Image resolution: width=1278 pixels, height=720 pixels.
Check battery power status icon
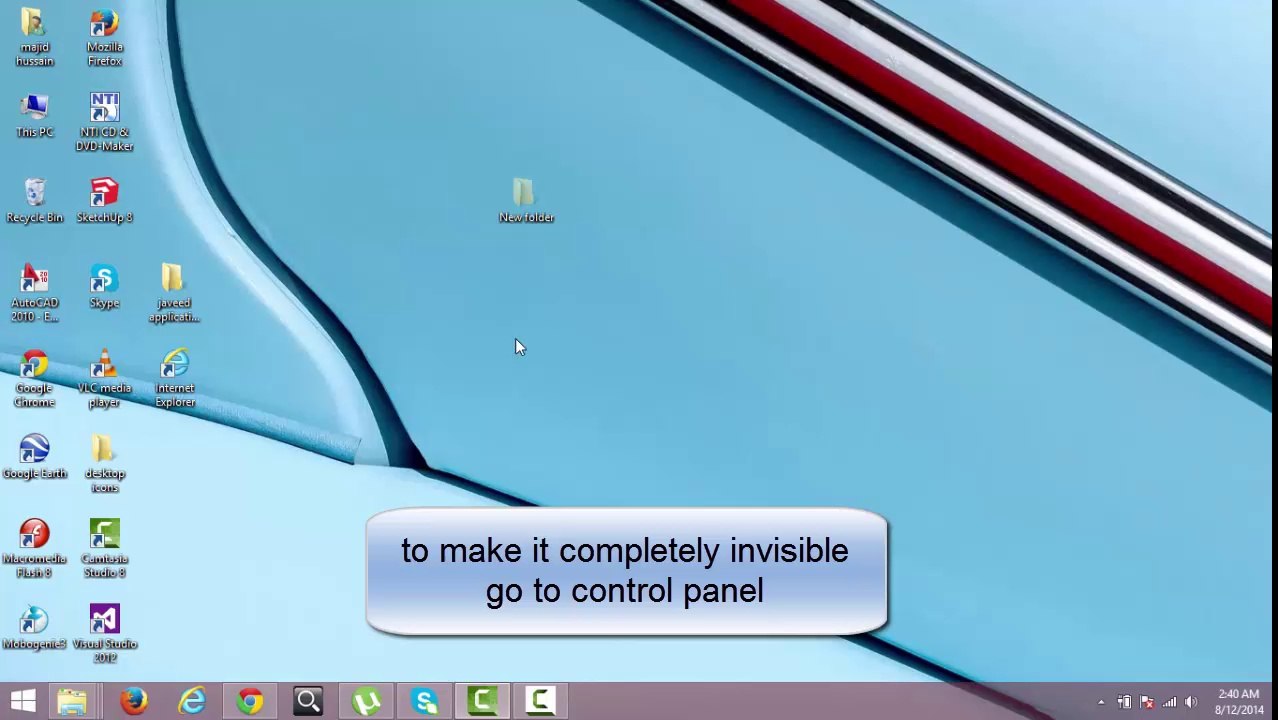click(1124, 702)
